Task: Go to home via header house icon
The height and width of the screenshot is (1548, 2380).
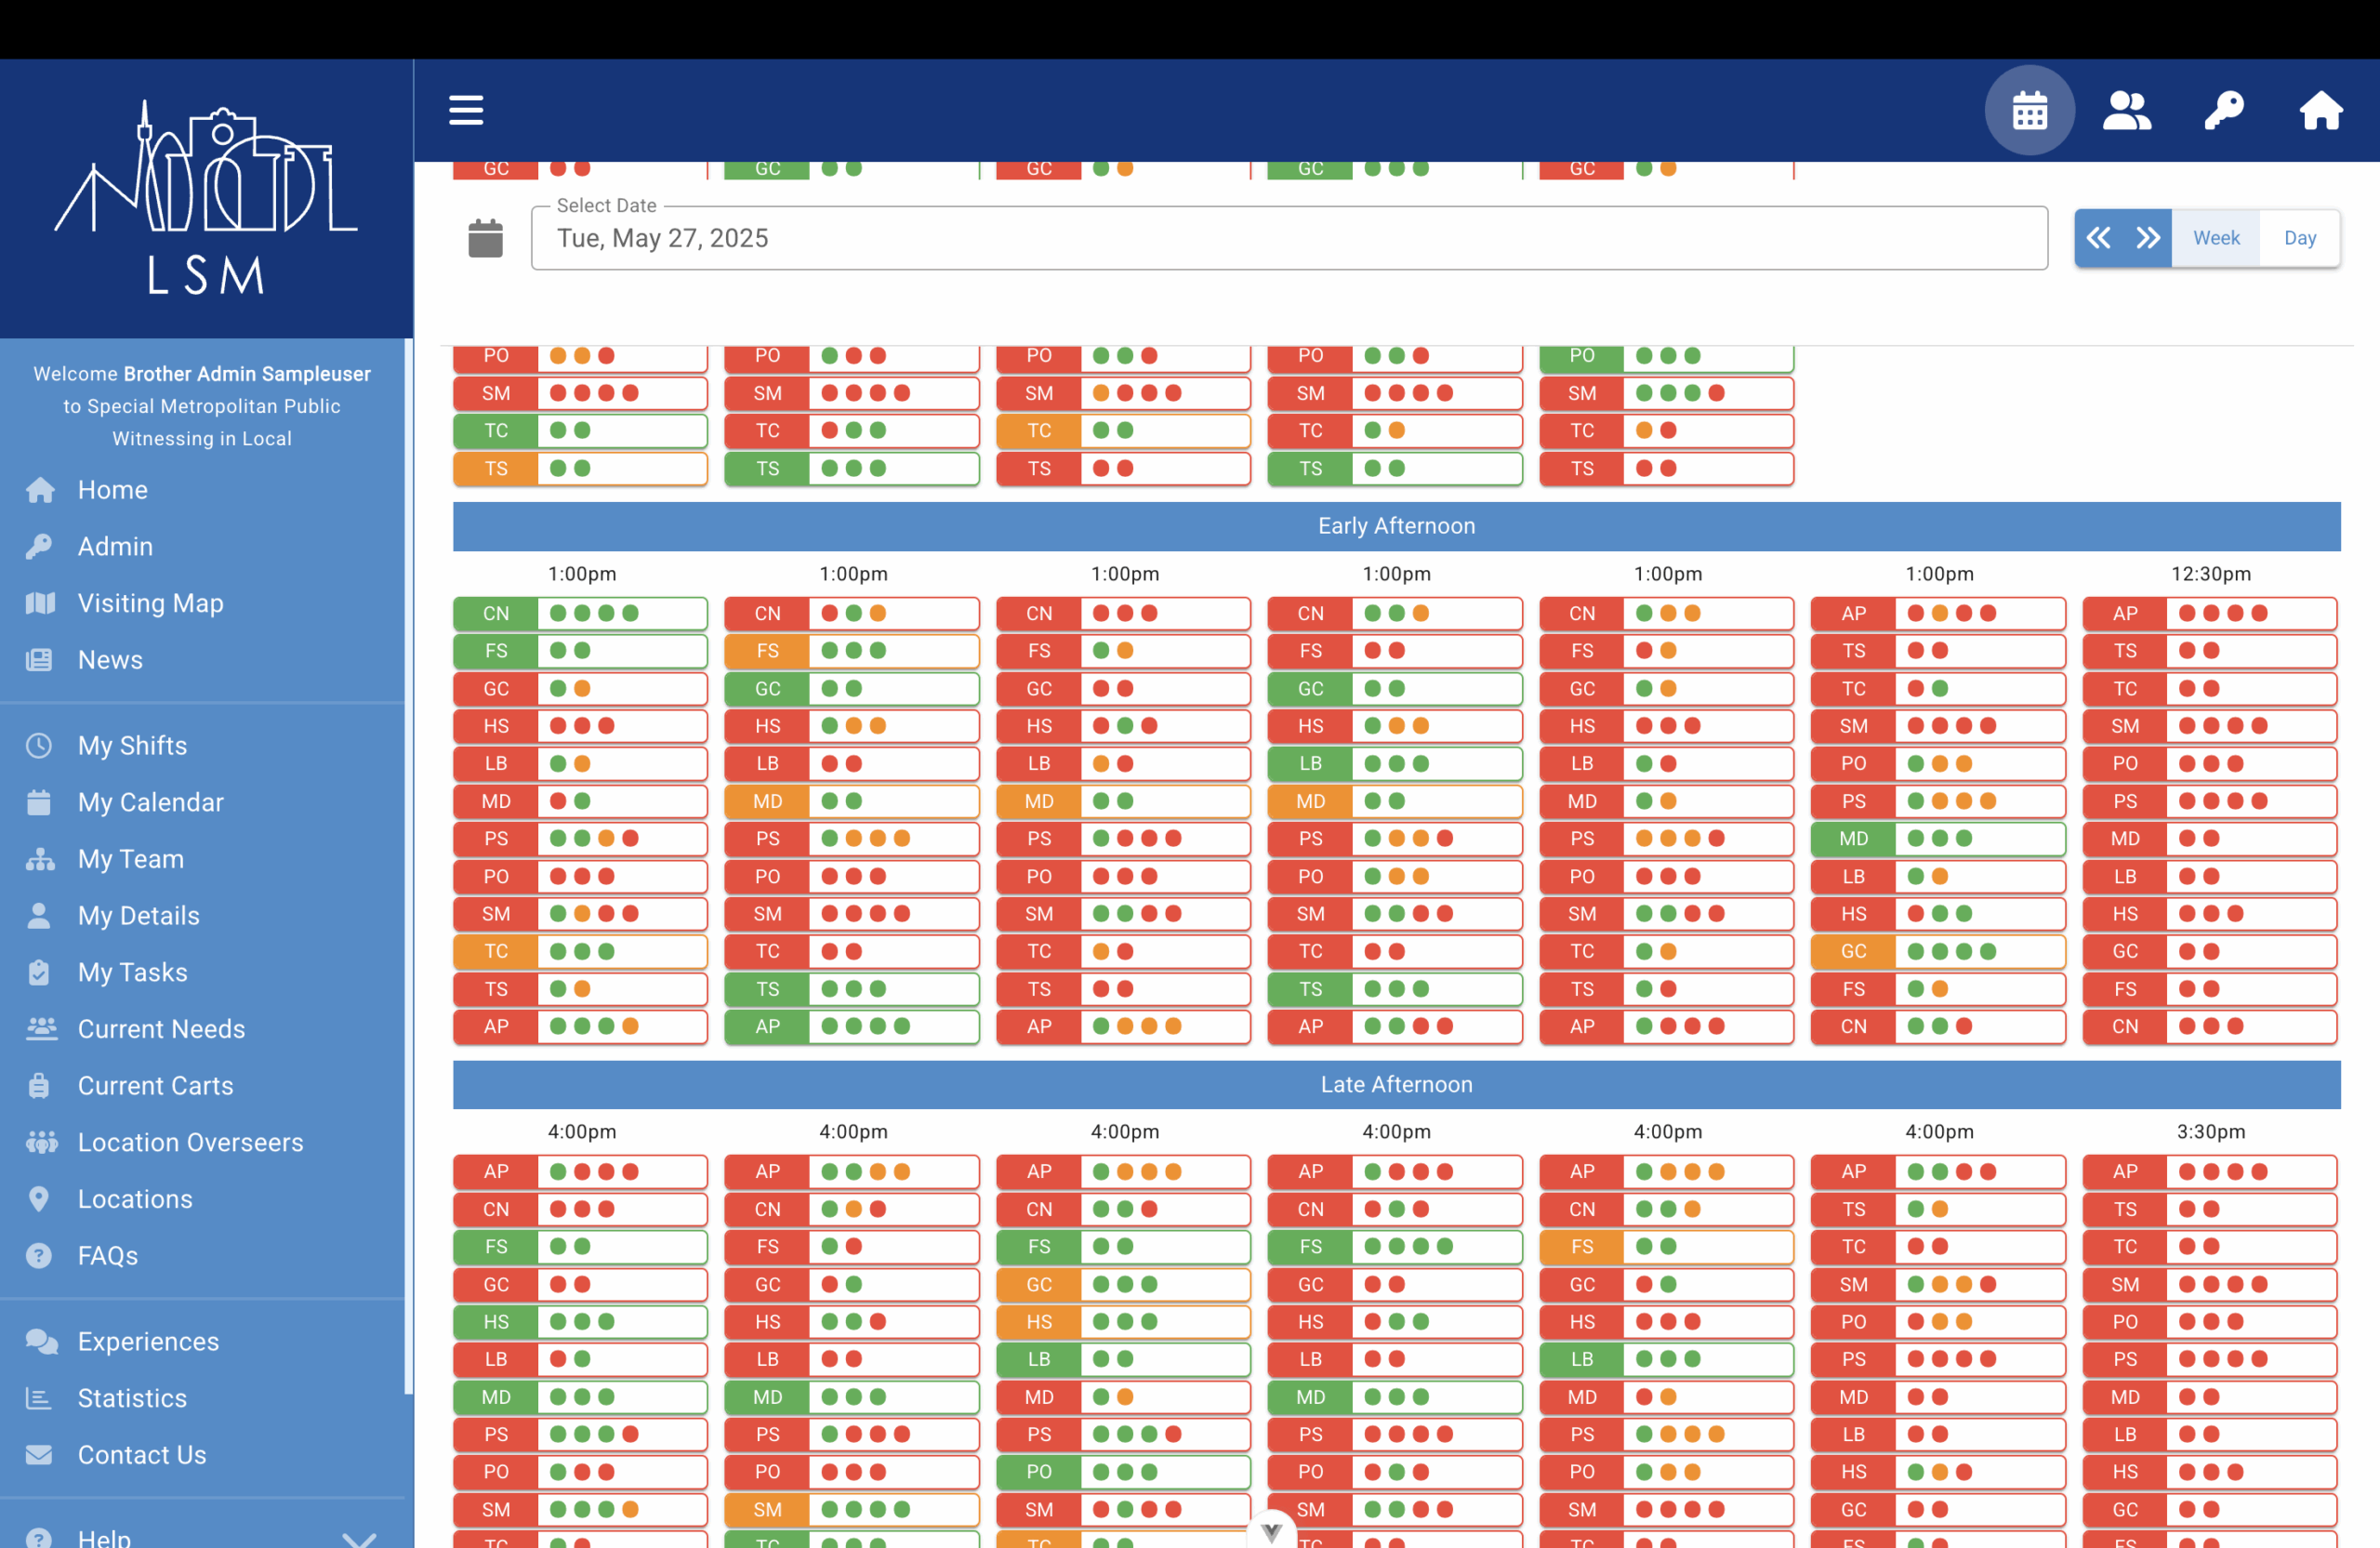Action: (x=2320, y=110)
